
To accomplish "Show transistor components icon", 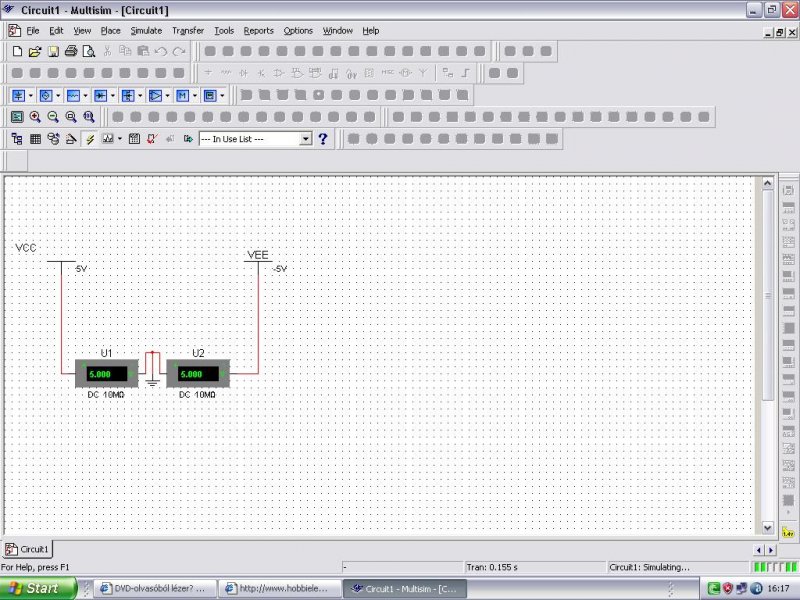I will pyautogui.click(x=128, y=95).
